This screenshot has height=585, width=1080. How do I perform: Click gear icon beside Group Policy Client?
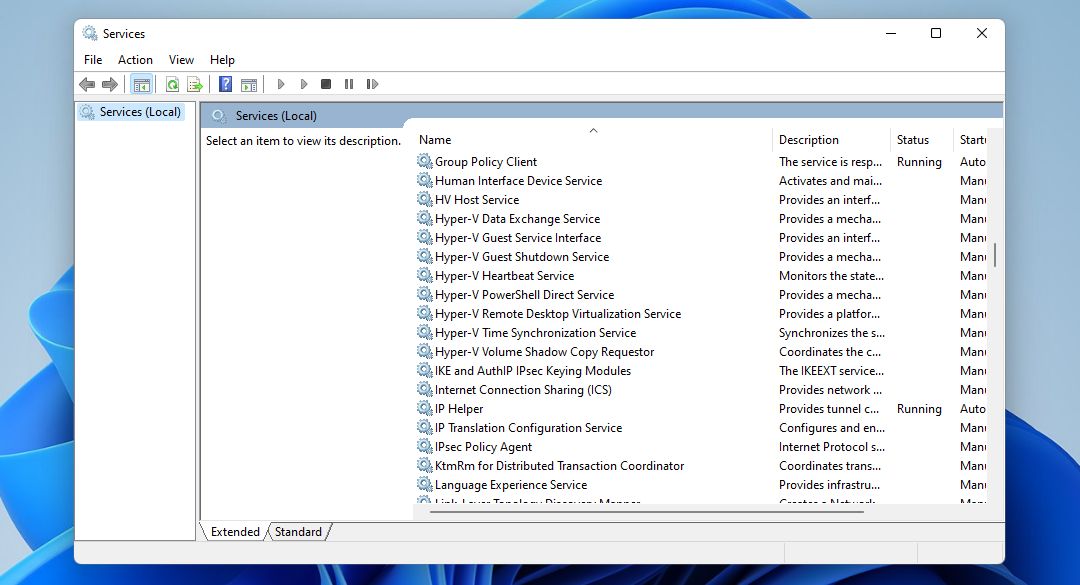point(424,161)
